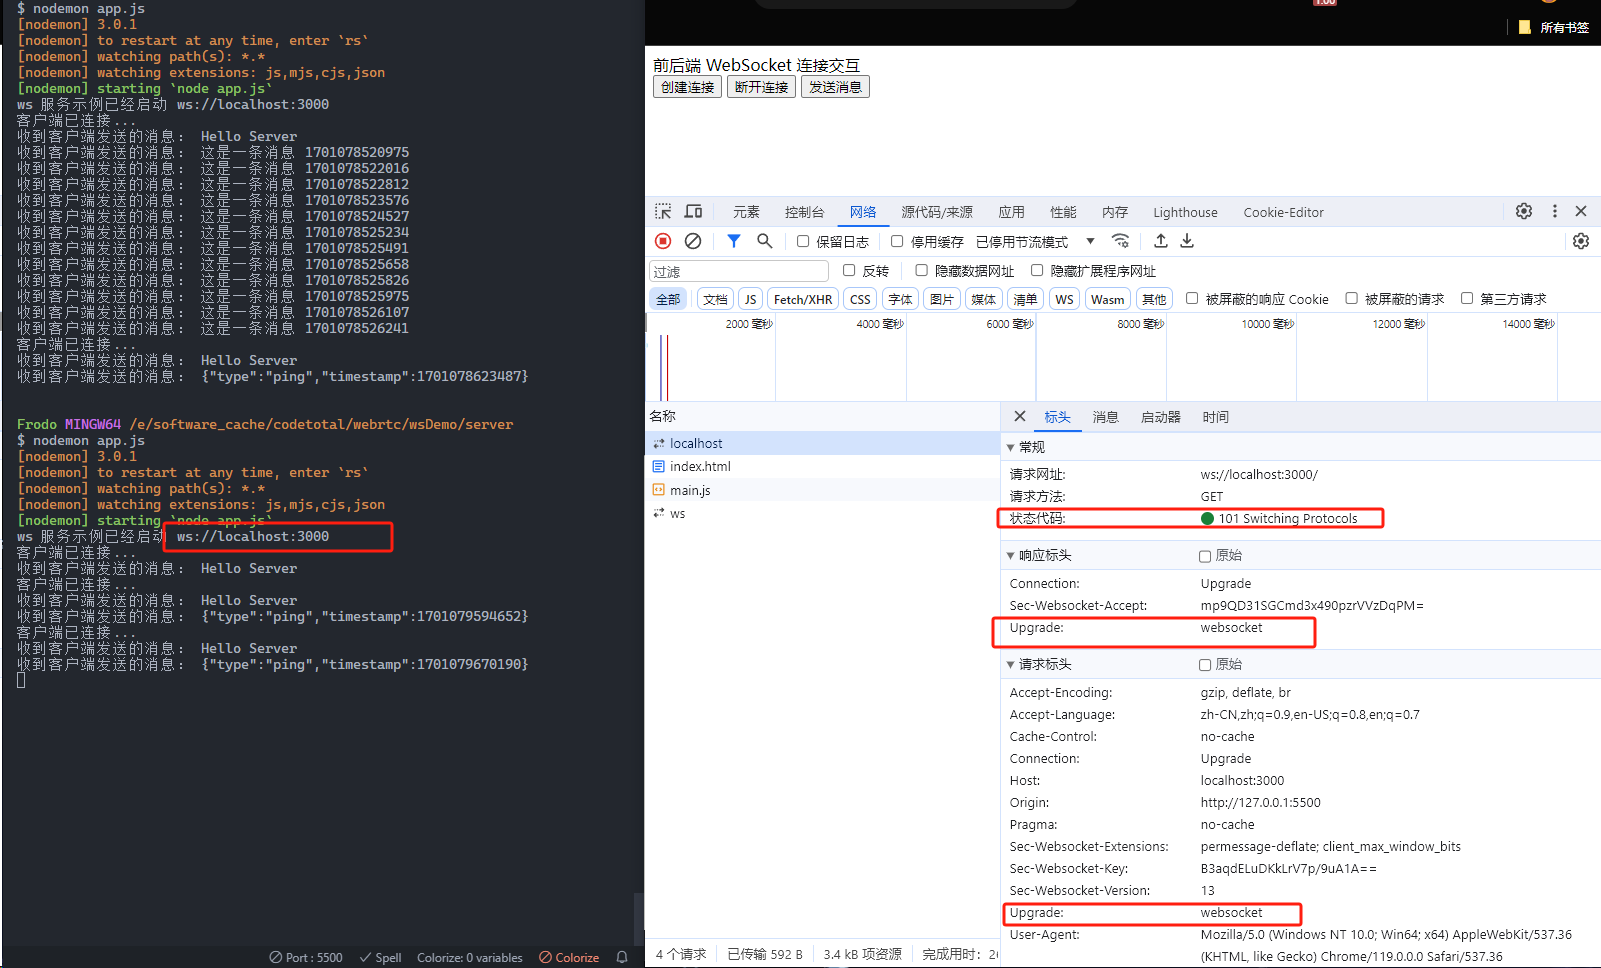This screenshot has height=968, width=1601.
Task: Toggle 隐藏数据网址 checkbox
Action: [921, 270]
